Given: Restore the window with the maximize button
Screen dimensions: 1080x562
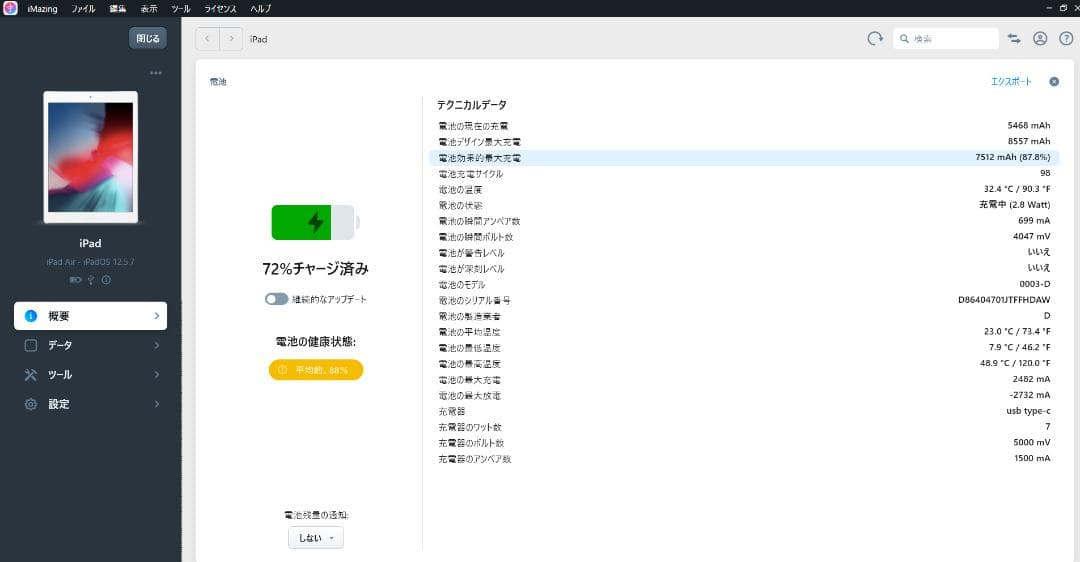Looking at the screenshot, I should click(x=1063, y=8).
